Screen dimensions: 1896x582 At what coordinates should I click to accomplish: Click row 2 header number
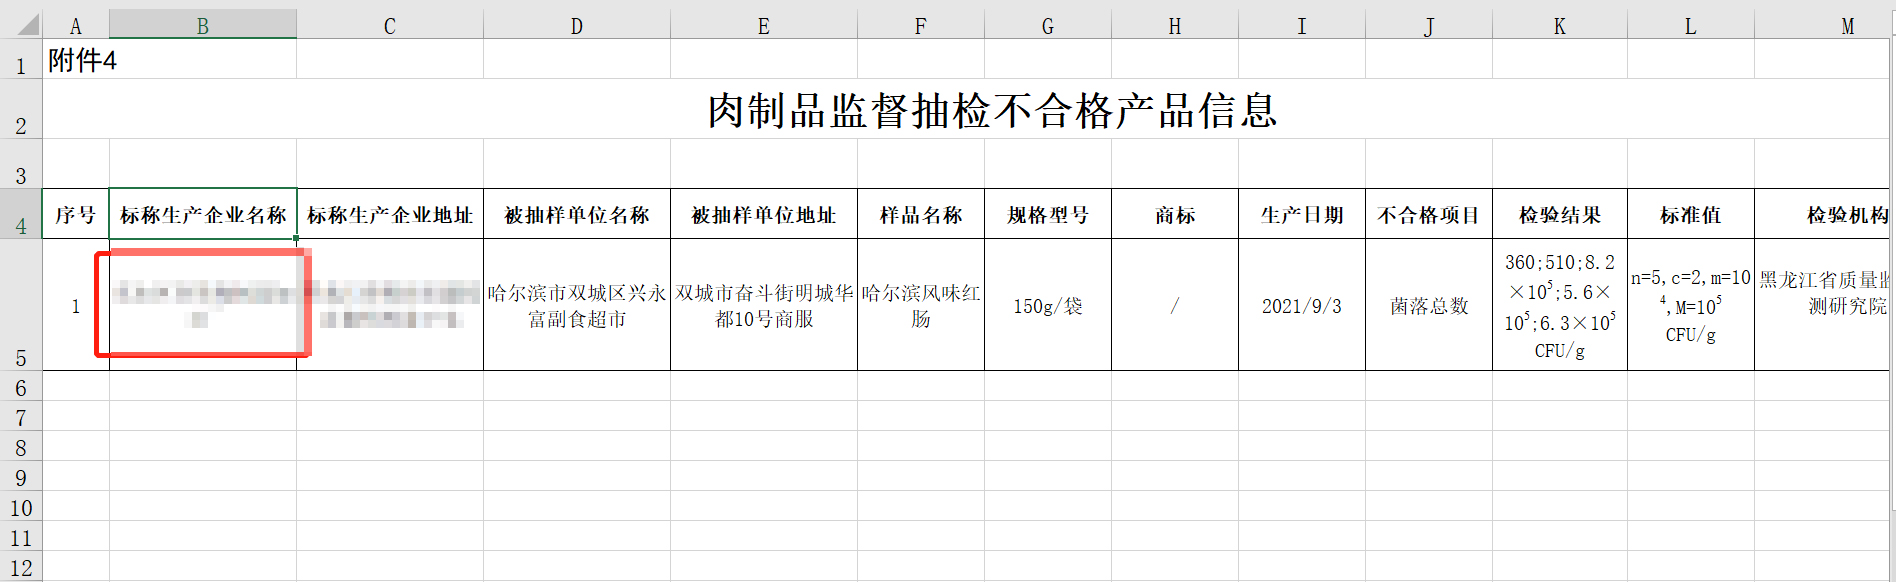click(x=21, y=125)
